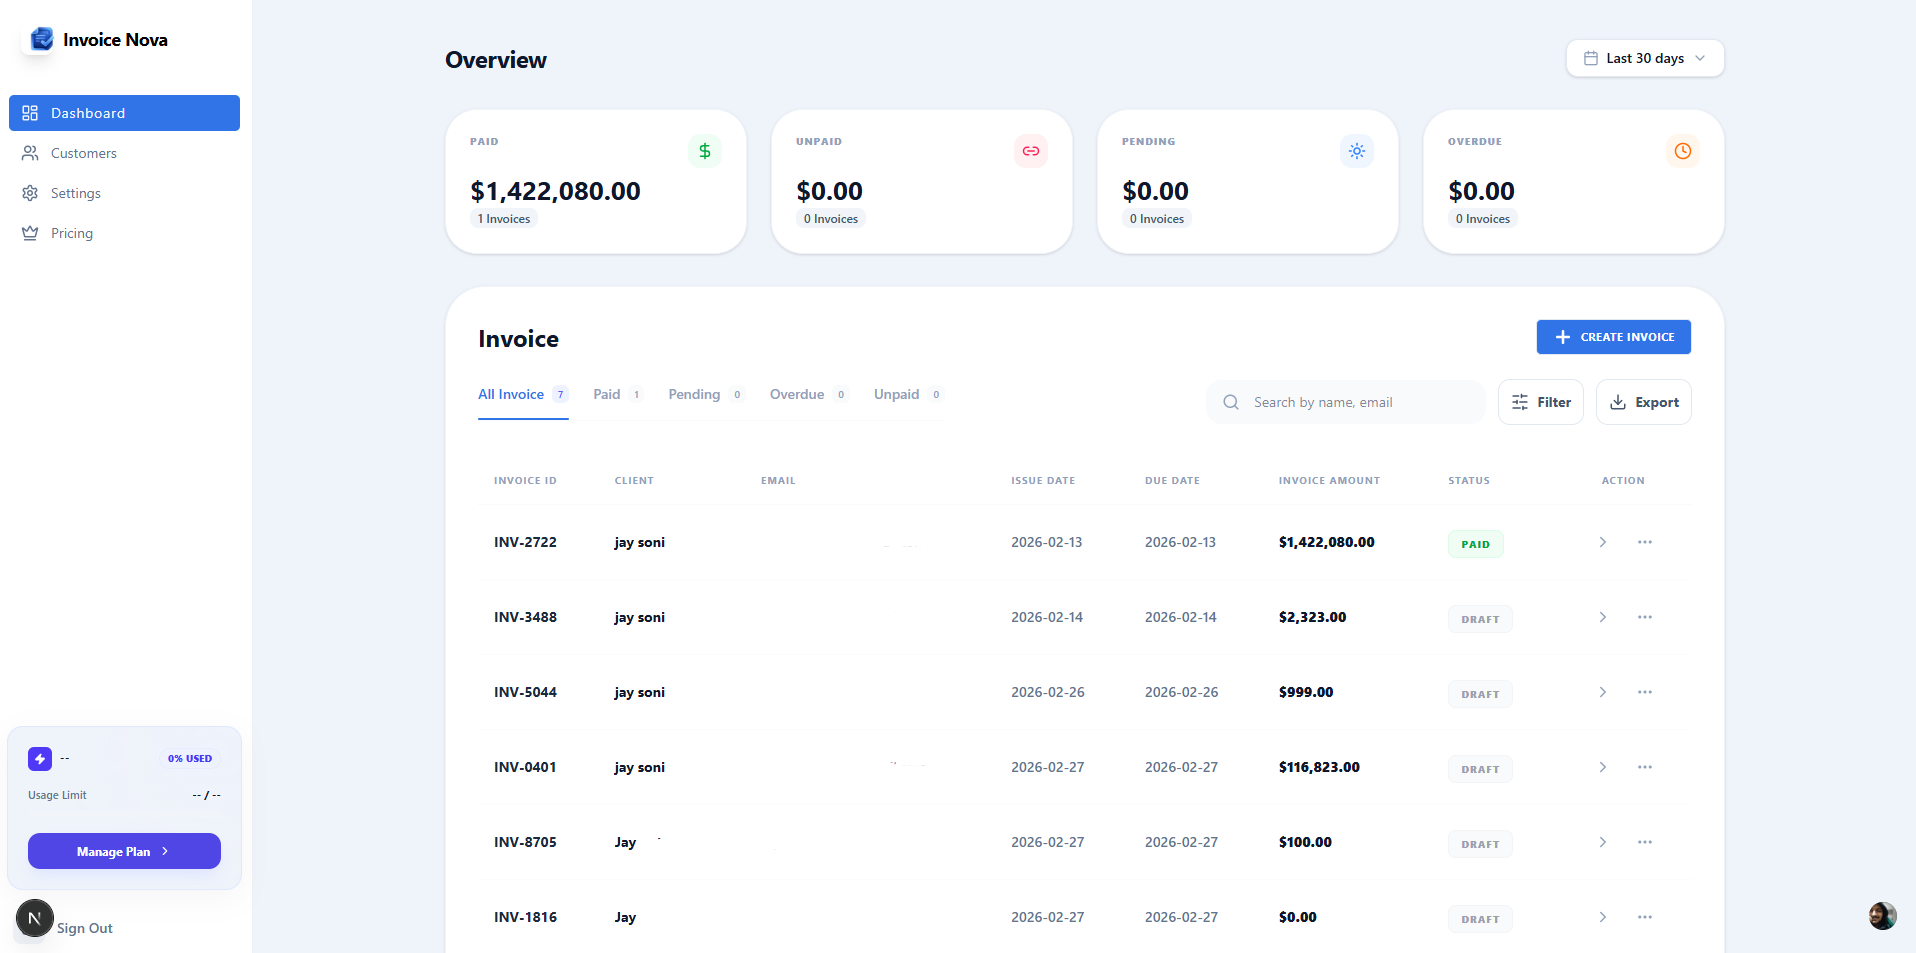
Task: Open three-dot menu for INV-1816
Action: [x=1645, y=917]
